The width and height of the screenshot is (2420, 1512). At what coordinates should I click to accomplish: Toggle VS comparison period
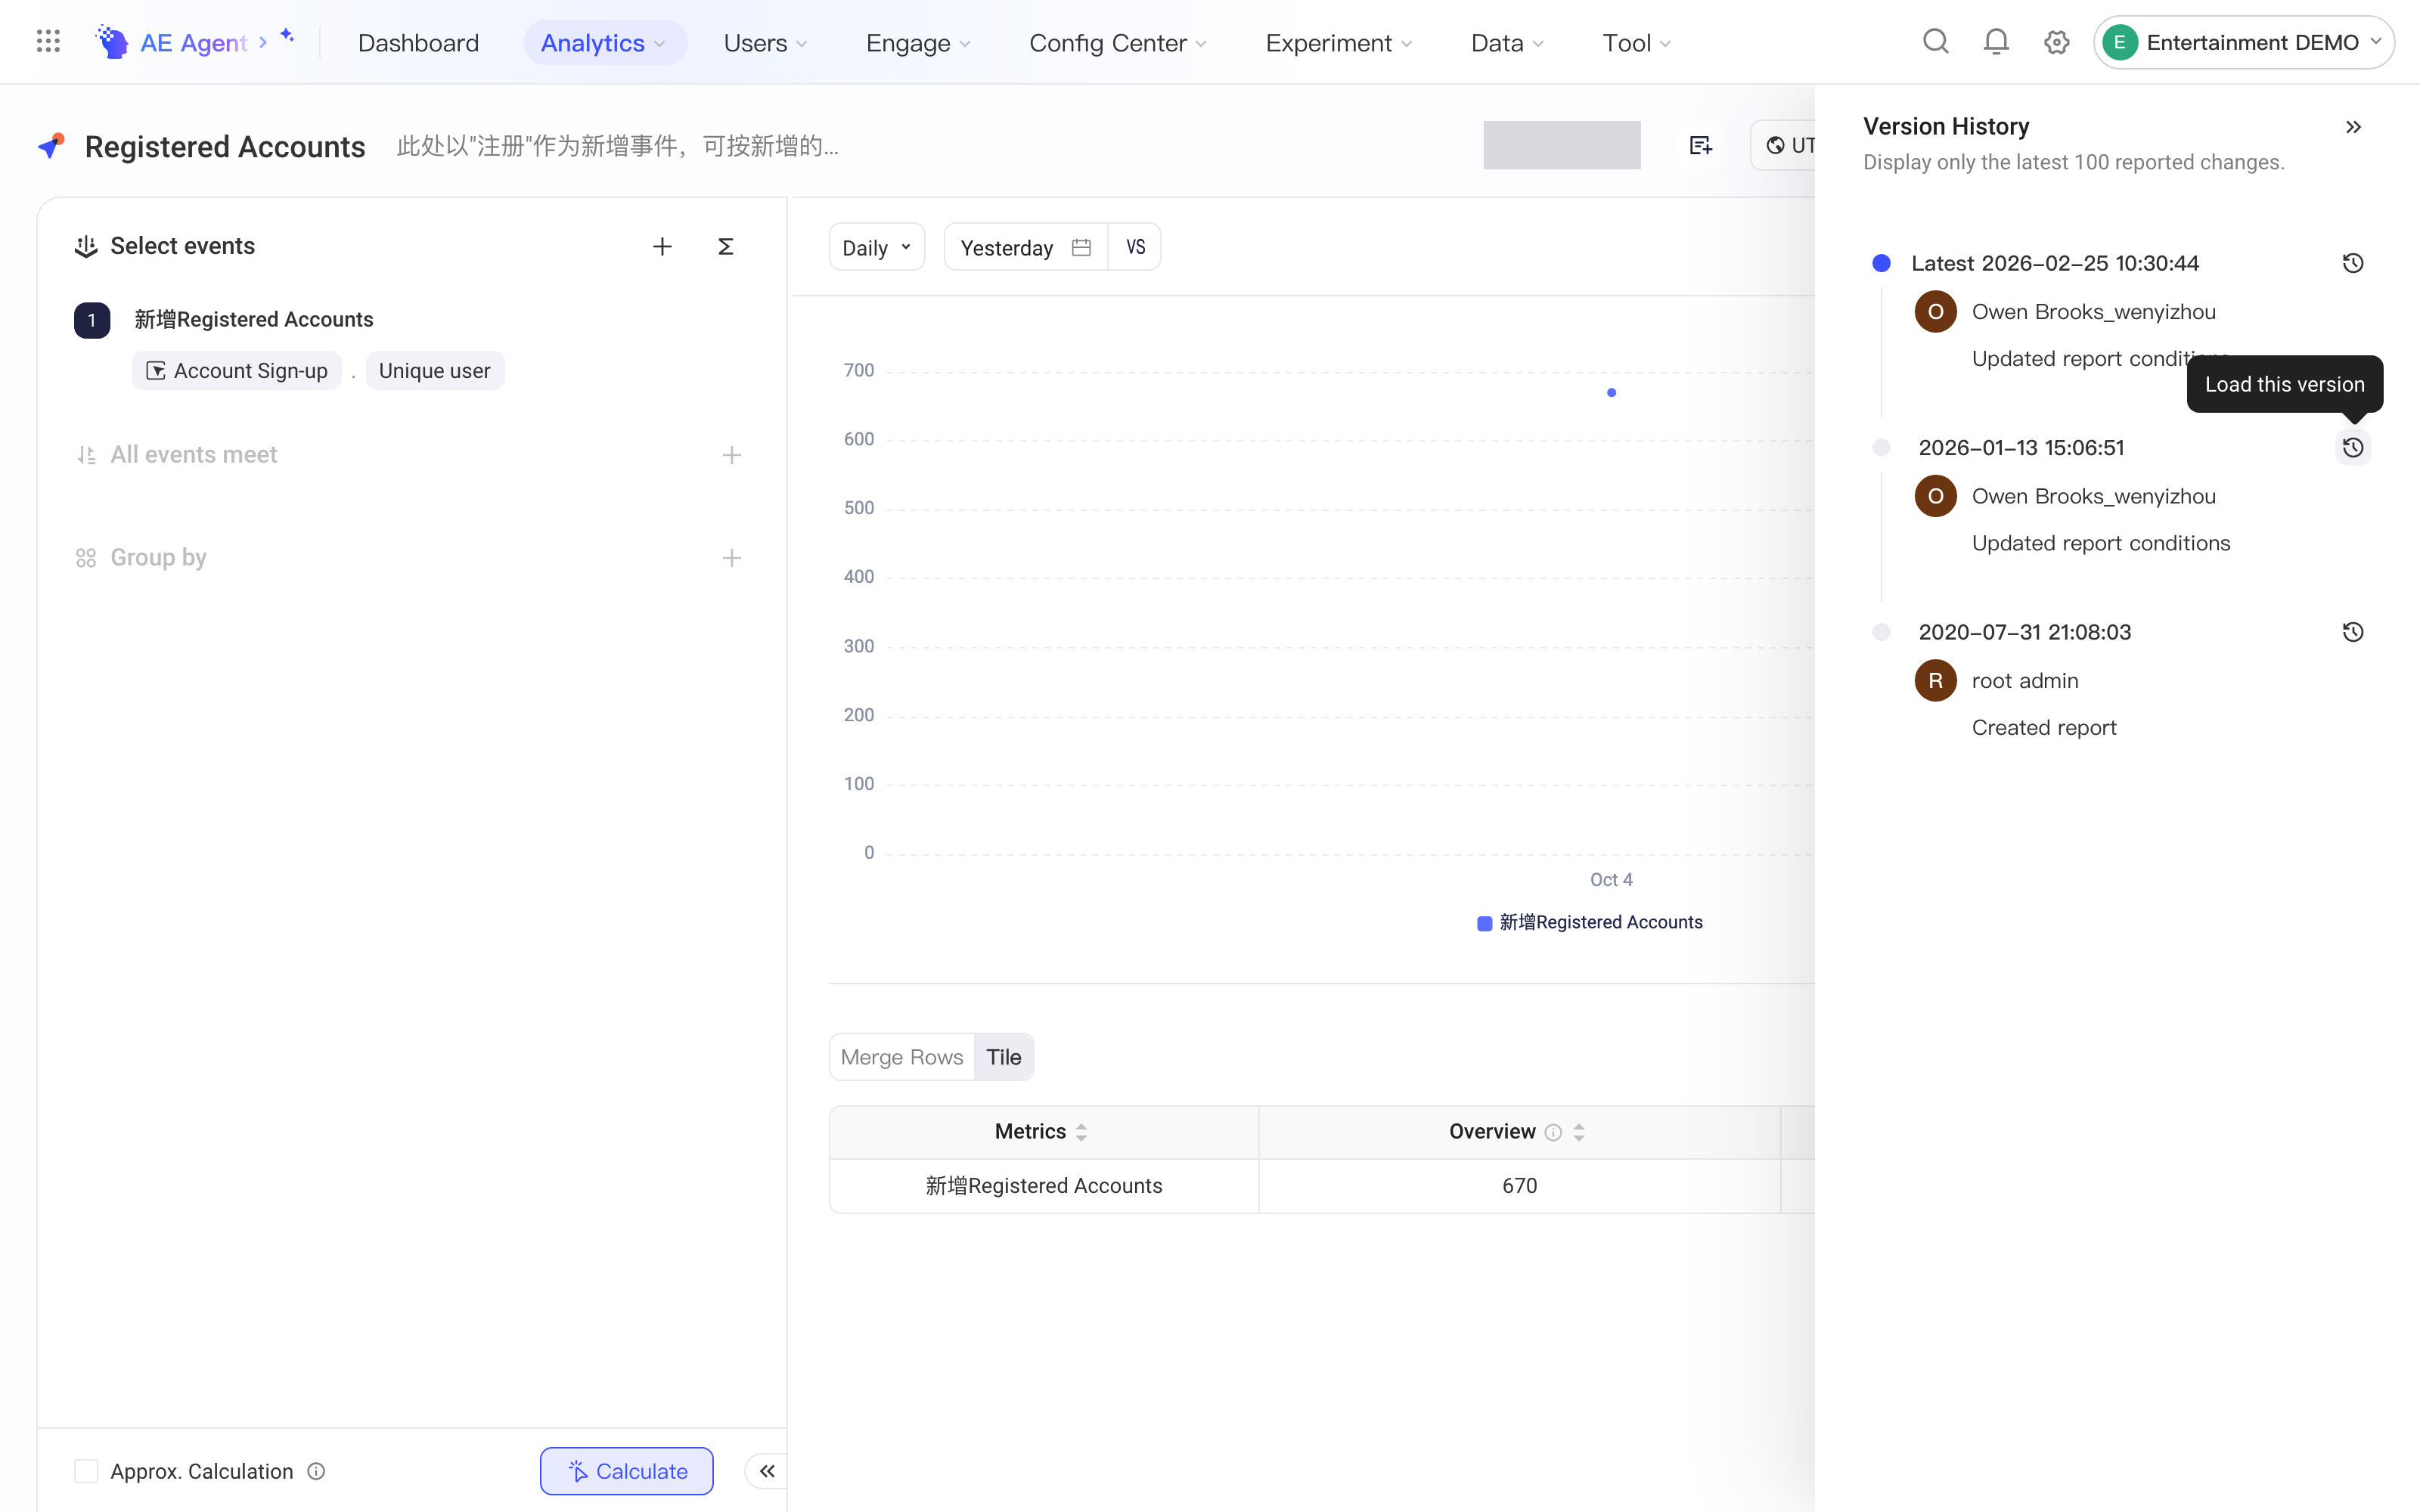click(x=1135, y=247)
